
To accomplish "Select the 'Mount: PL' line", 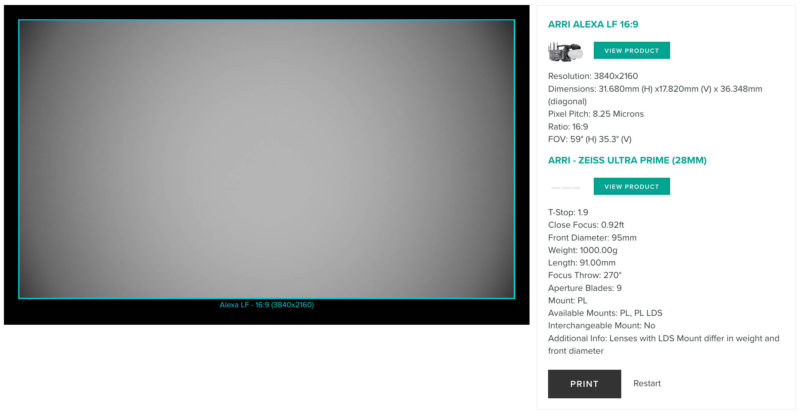I will click(567, 300).
